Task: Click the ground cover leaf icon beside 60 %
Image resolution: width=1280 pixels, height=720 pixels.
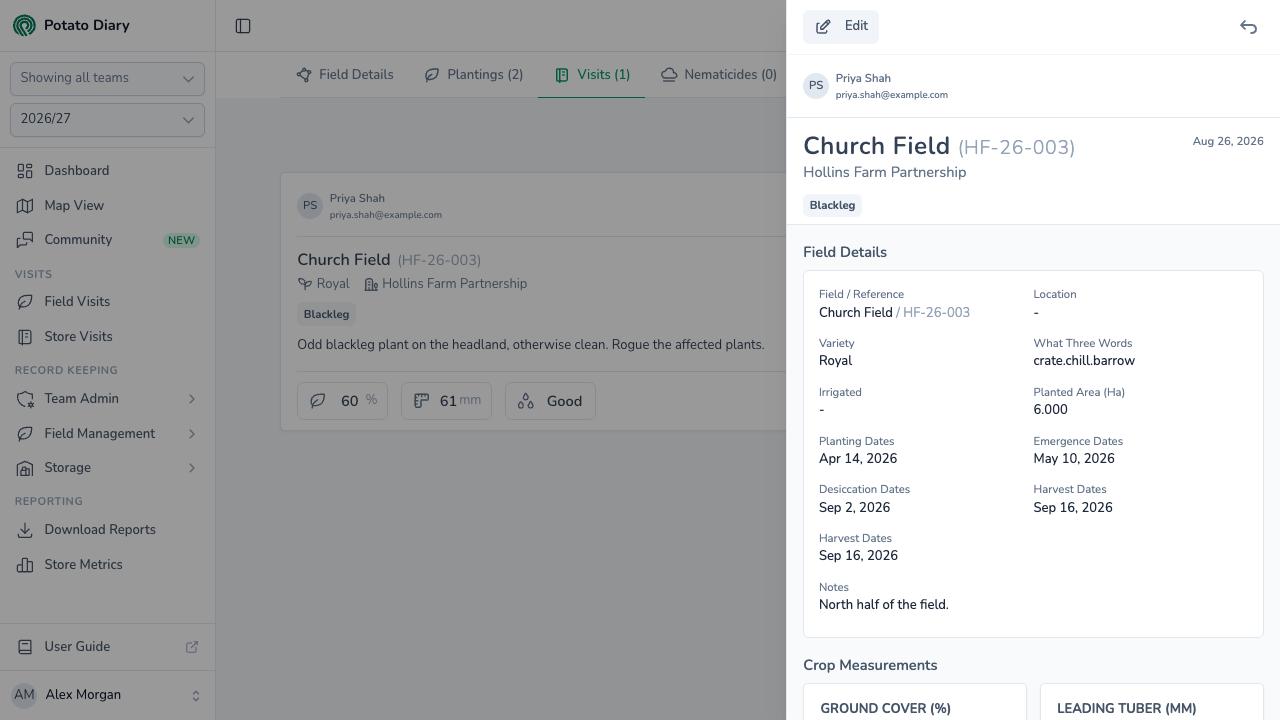Action: pos(318,401)
